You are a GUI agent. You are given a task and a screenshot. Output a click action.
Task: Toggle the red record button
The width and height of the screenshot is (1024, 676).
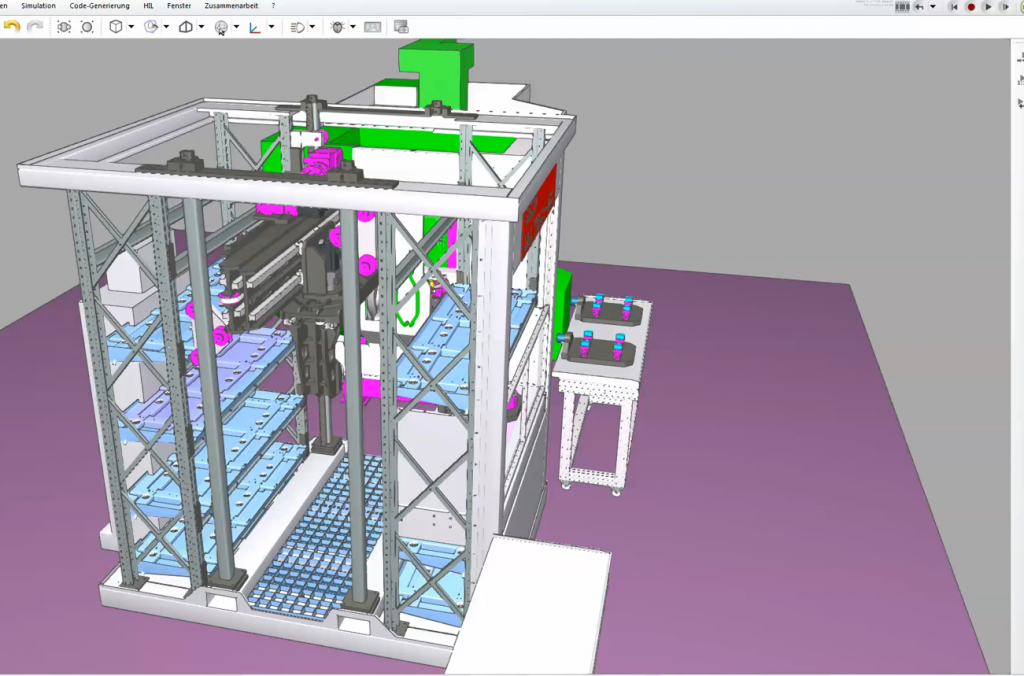[970, 7]
